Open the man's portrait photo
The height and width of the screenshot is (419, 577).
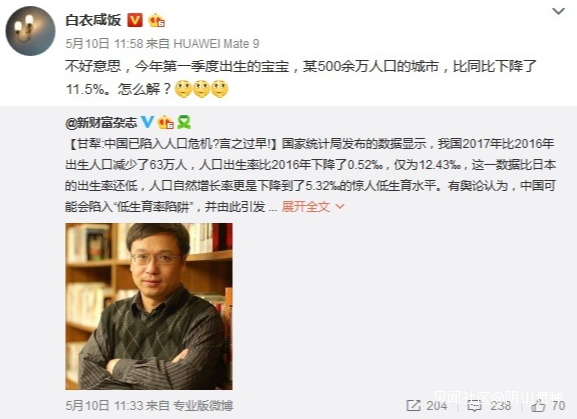[x=149, y=306]
